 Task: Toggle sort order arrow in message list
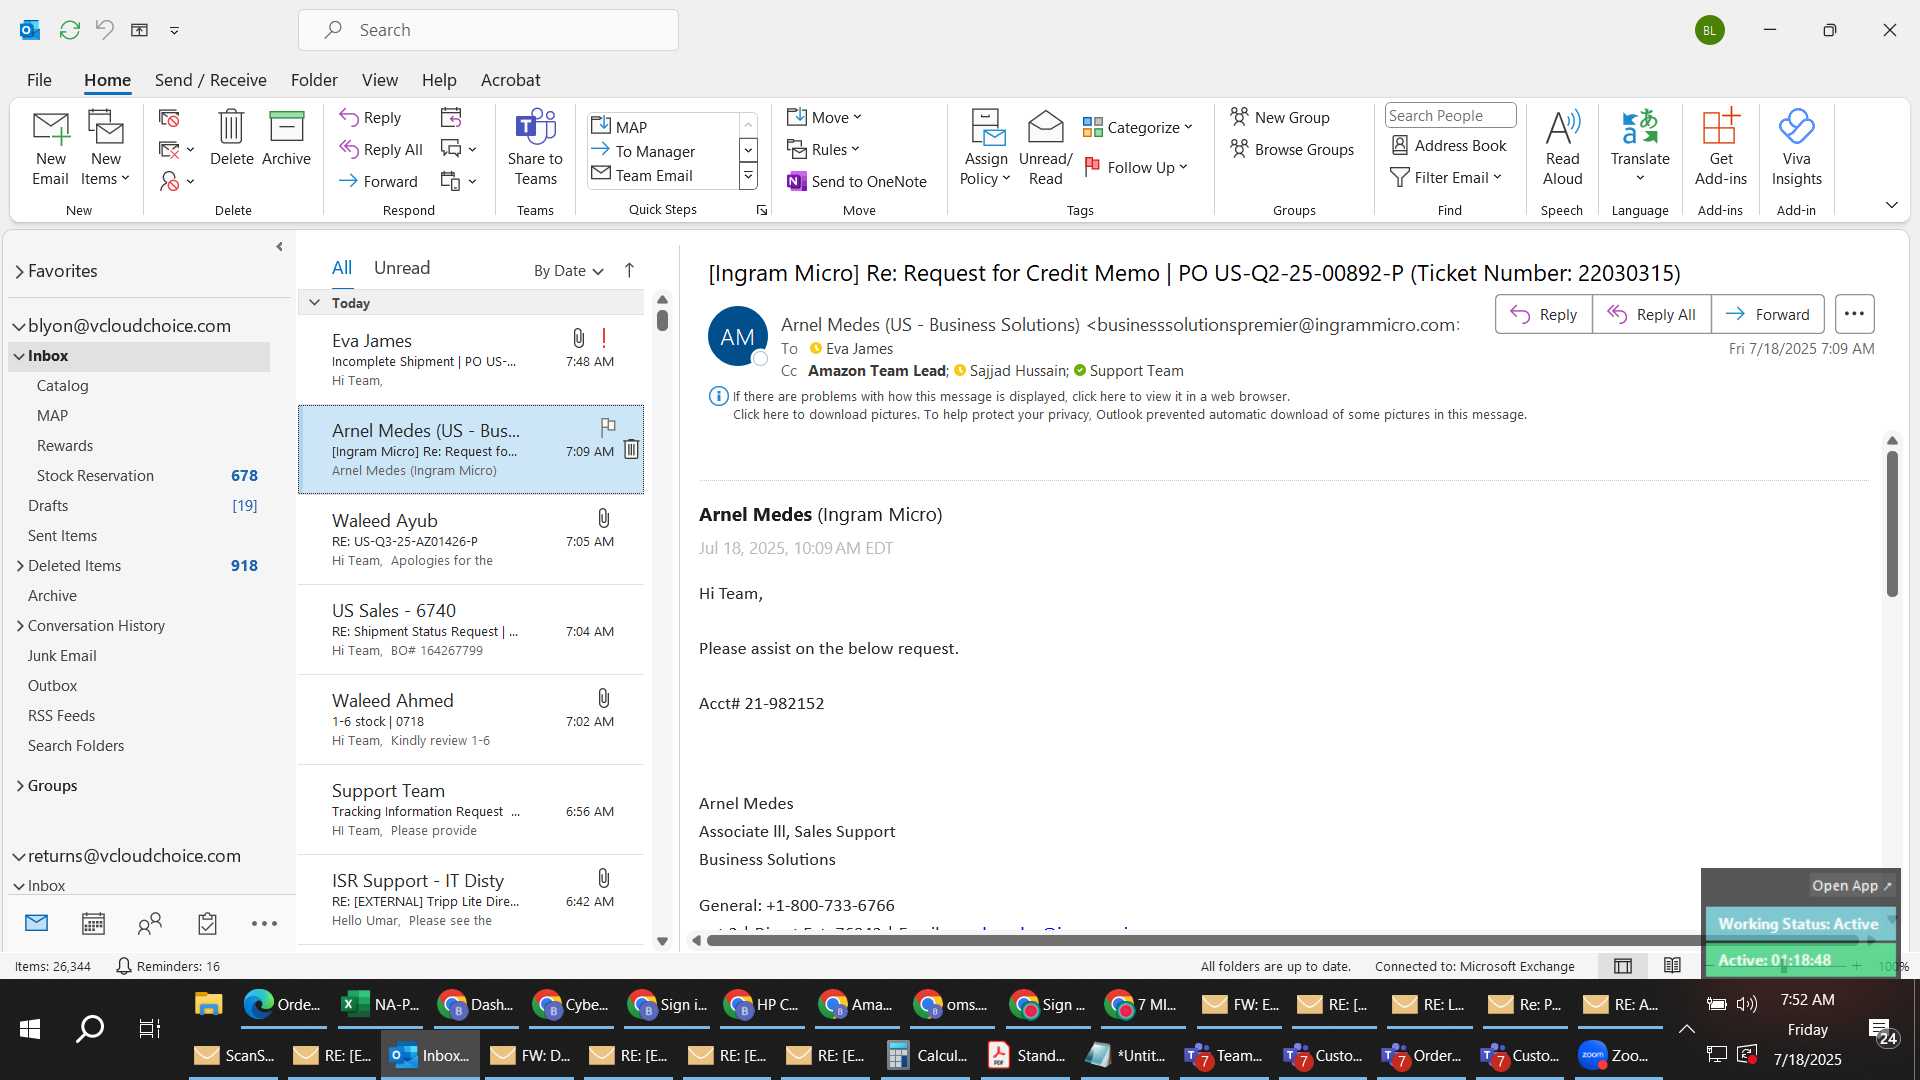point(629,270)
